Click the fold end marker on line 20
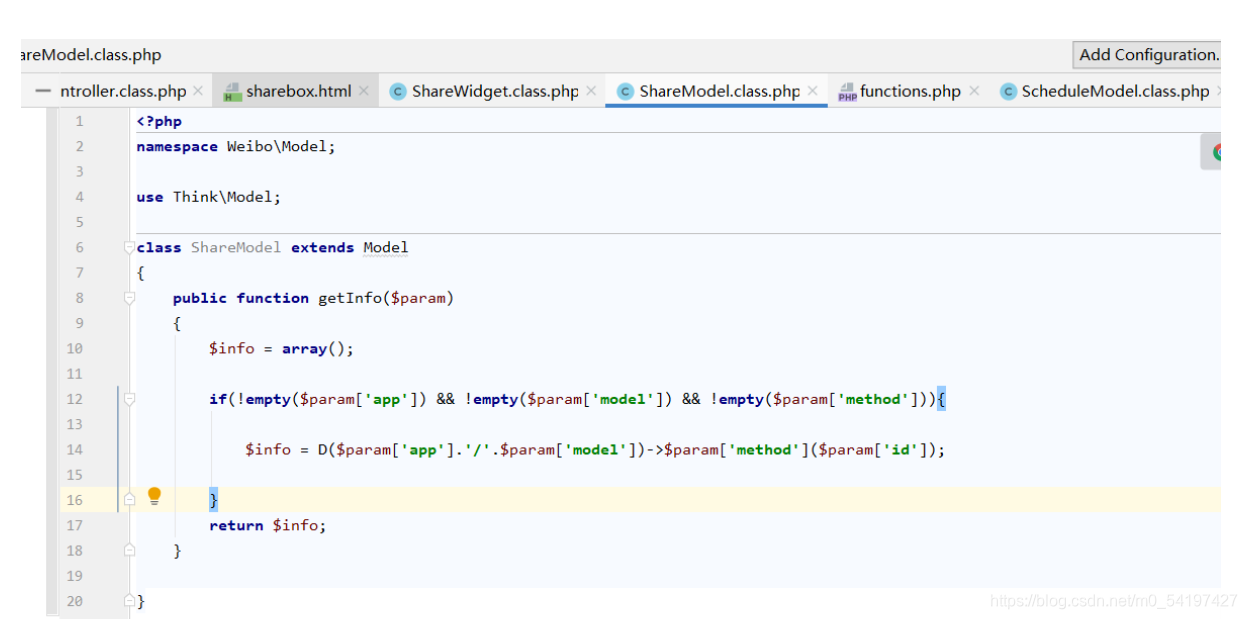The height and width of the screenshot is (619, 1247). [129, 601]
